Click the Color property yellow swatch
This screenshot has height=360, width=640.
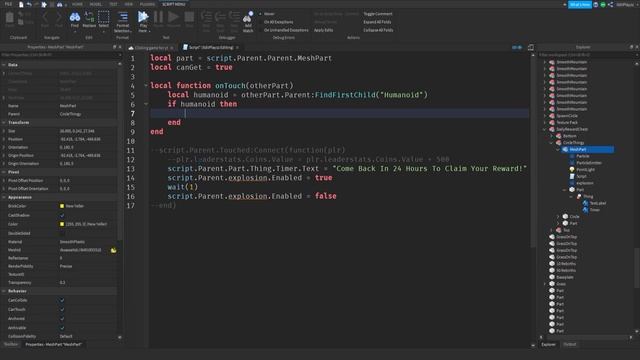click(62, 224)
